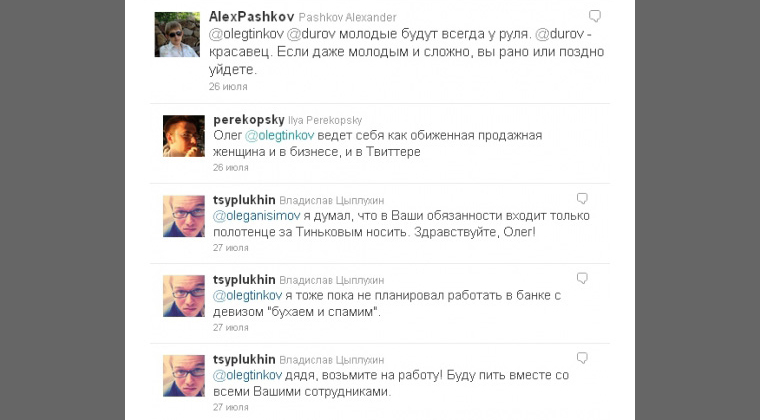The width and height of the screenshot is (760, 420).
Task: Open "27 июля" timestamp on last tweet
Action: click(x=231, y=407)
